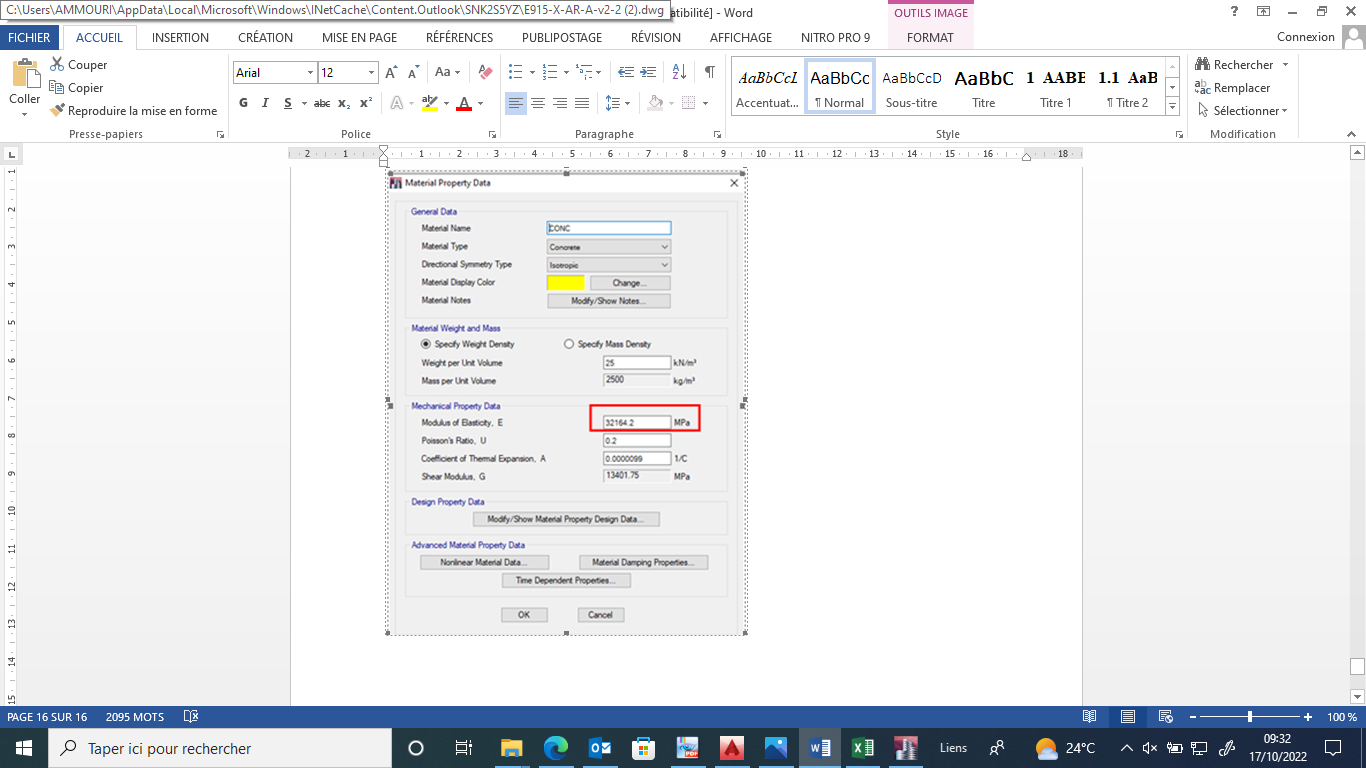1366x768 pixels.
Task: Align the paragraph left
Action: click(x=515, y=103)
